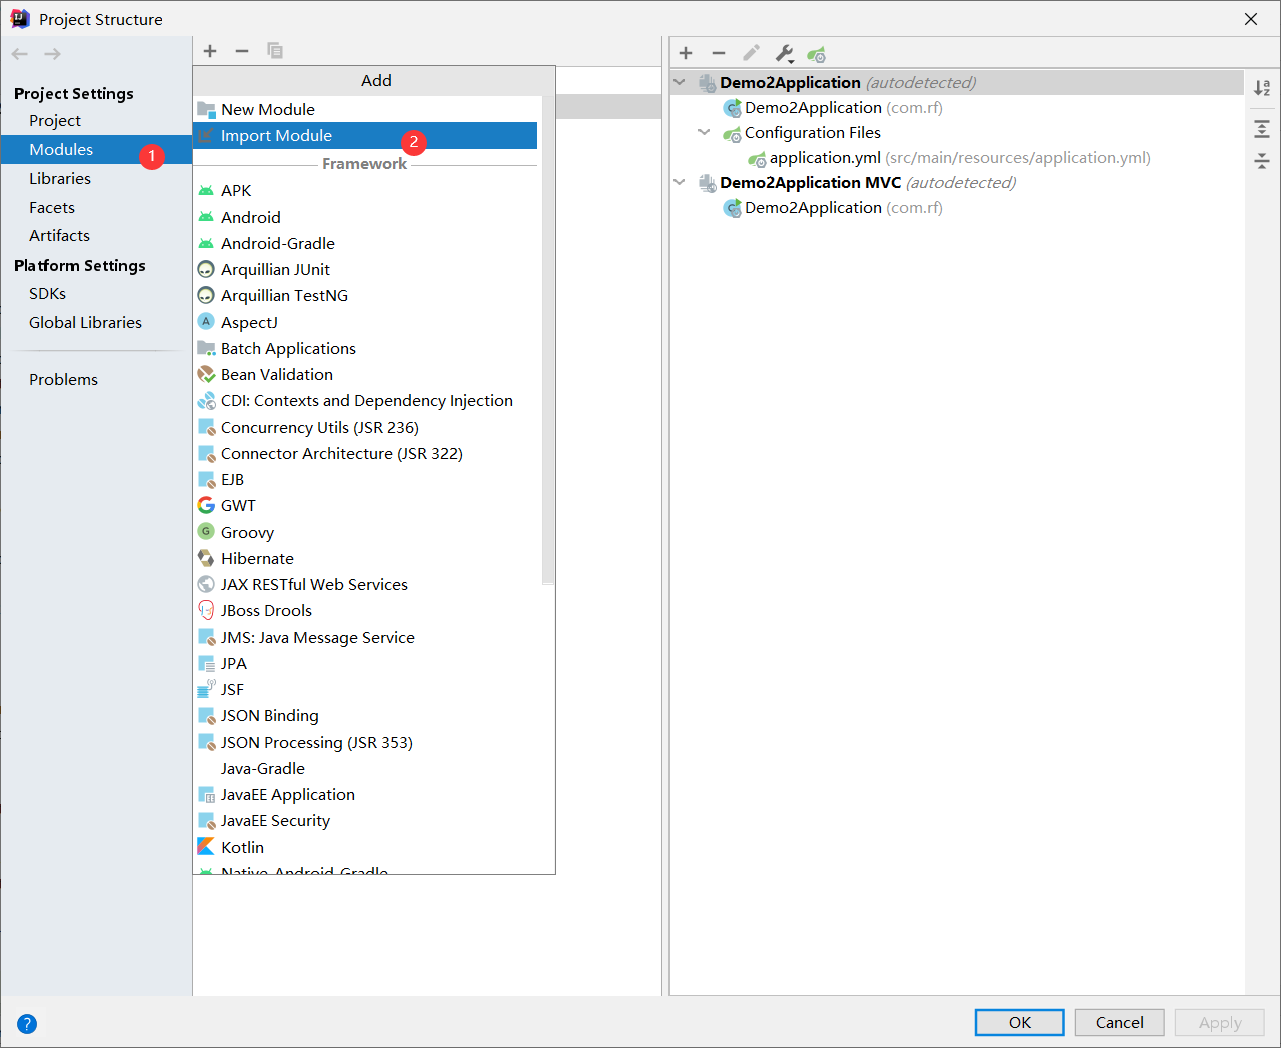1281x1048 pixels.
Task: Click the Hibernate framework icon
Action: (x=206, y=558)
